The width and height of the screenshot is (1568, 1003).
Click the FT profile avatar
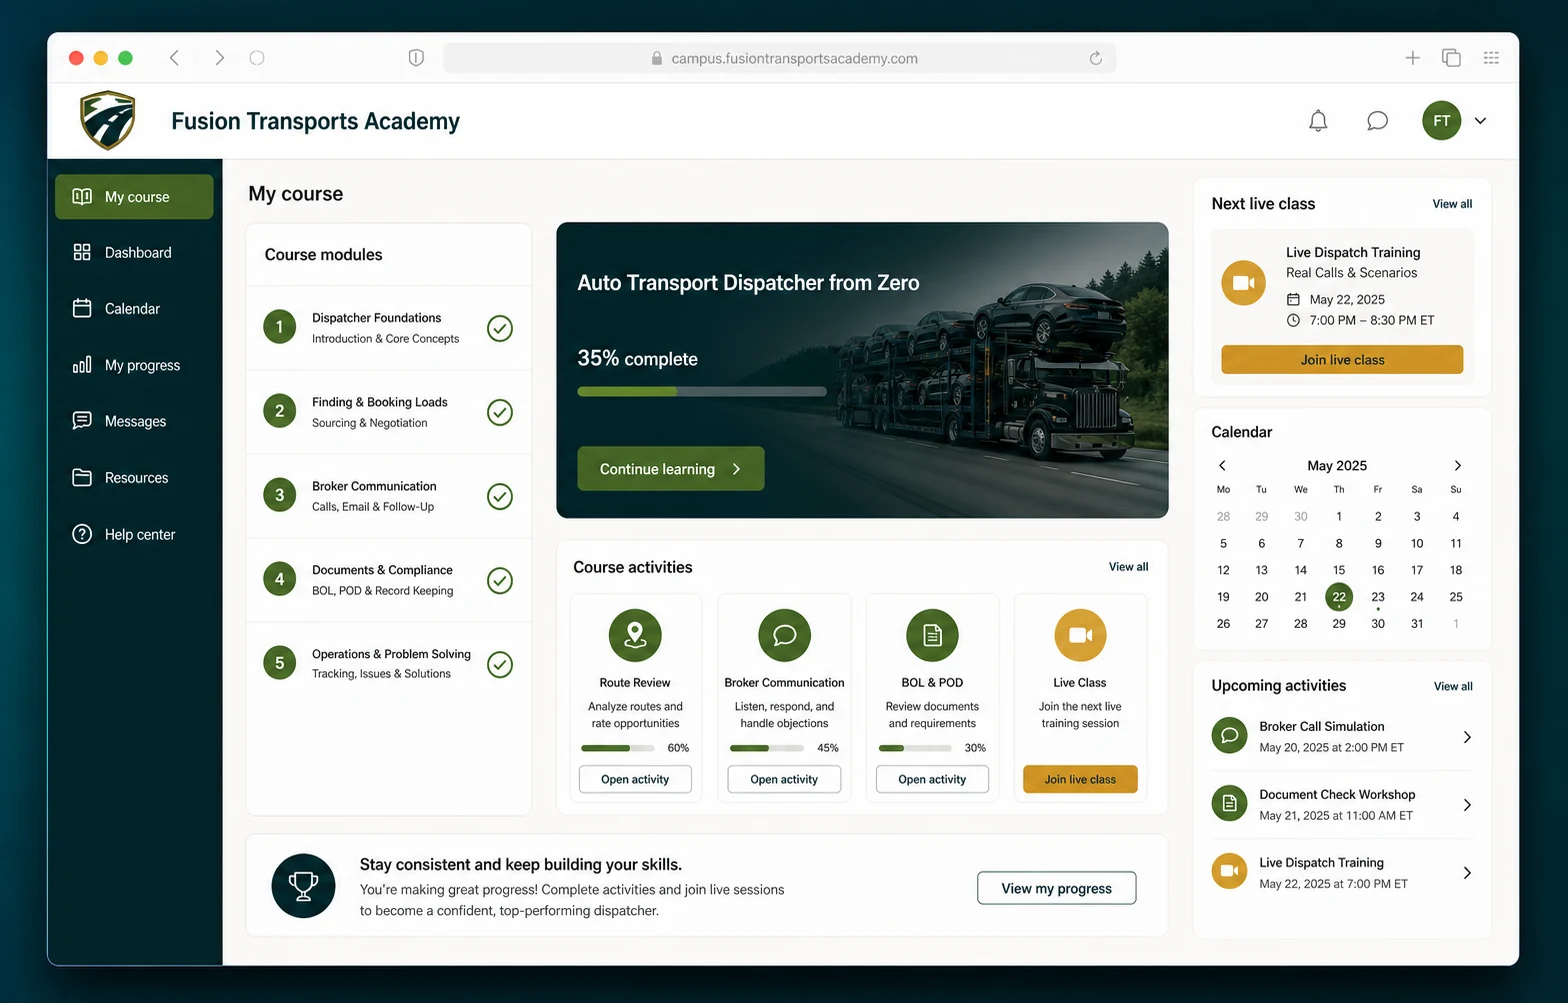tap(1441, 121)
